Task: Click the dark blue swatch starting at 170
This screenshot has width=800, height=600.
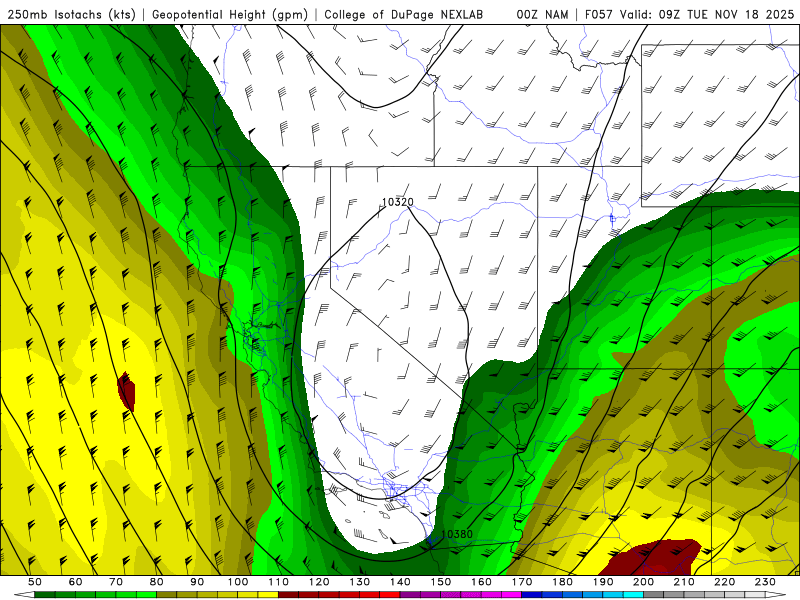Action: (532, 595)
